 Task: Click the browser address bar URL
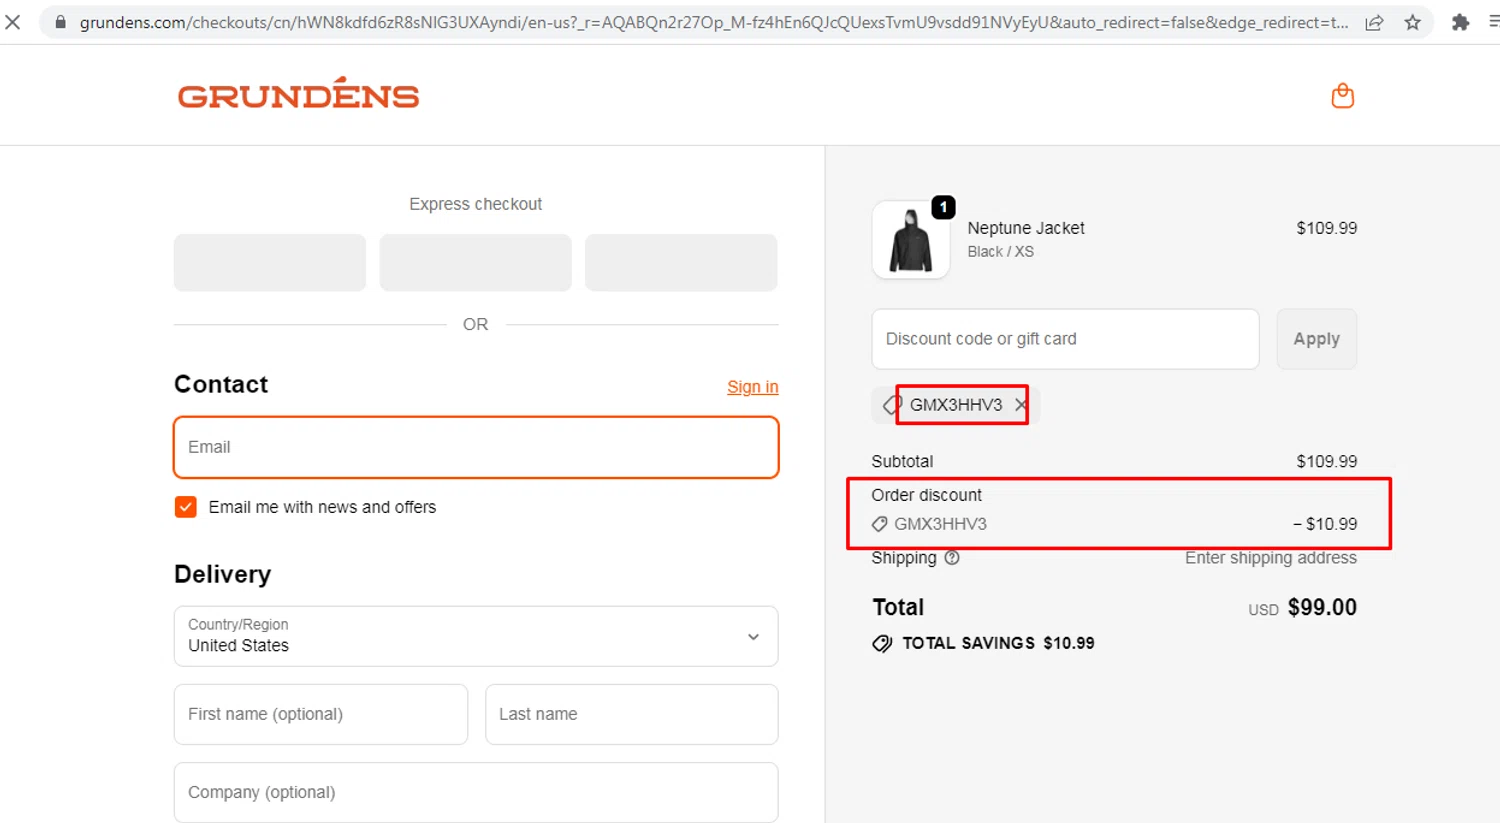713,22
